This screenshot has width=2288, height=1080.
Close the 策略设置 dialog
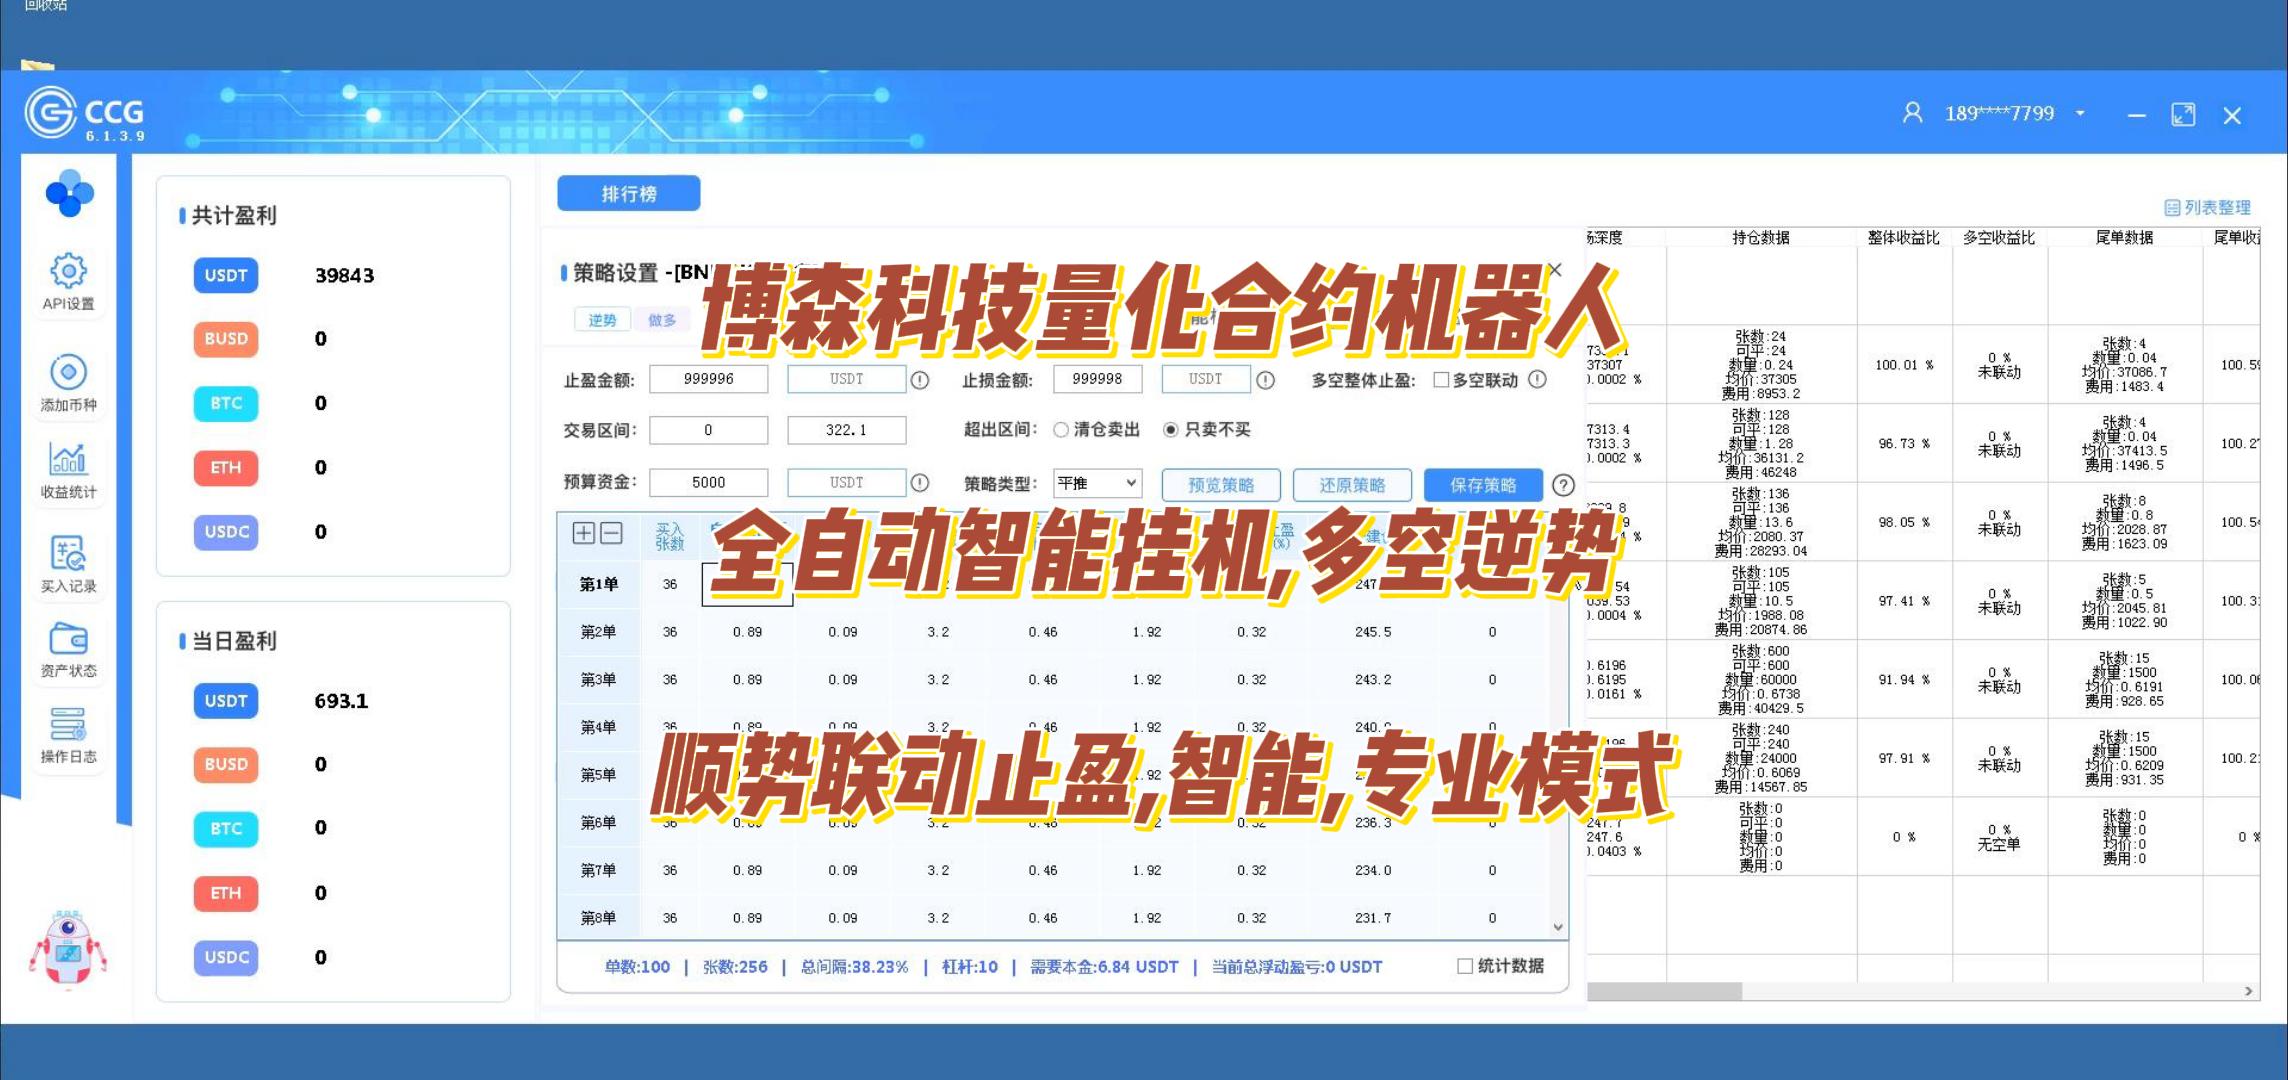(x=1554, y=270)
